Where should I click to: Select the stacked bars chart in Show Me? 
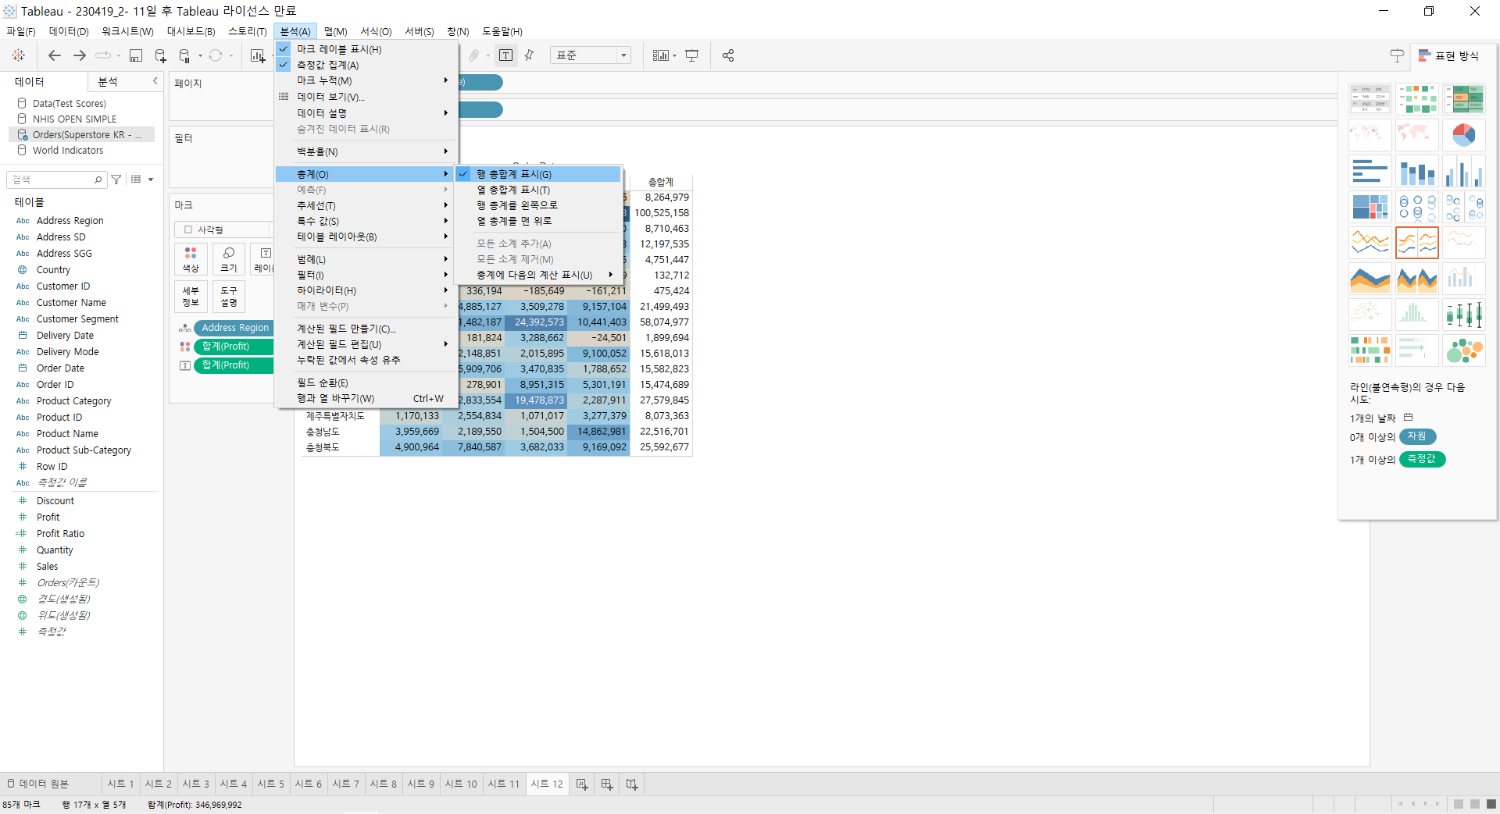tap(1417, 171)
